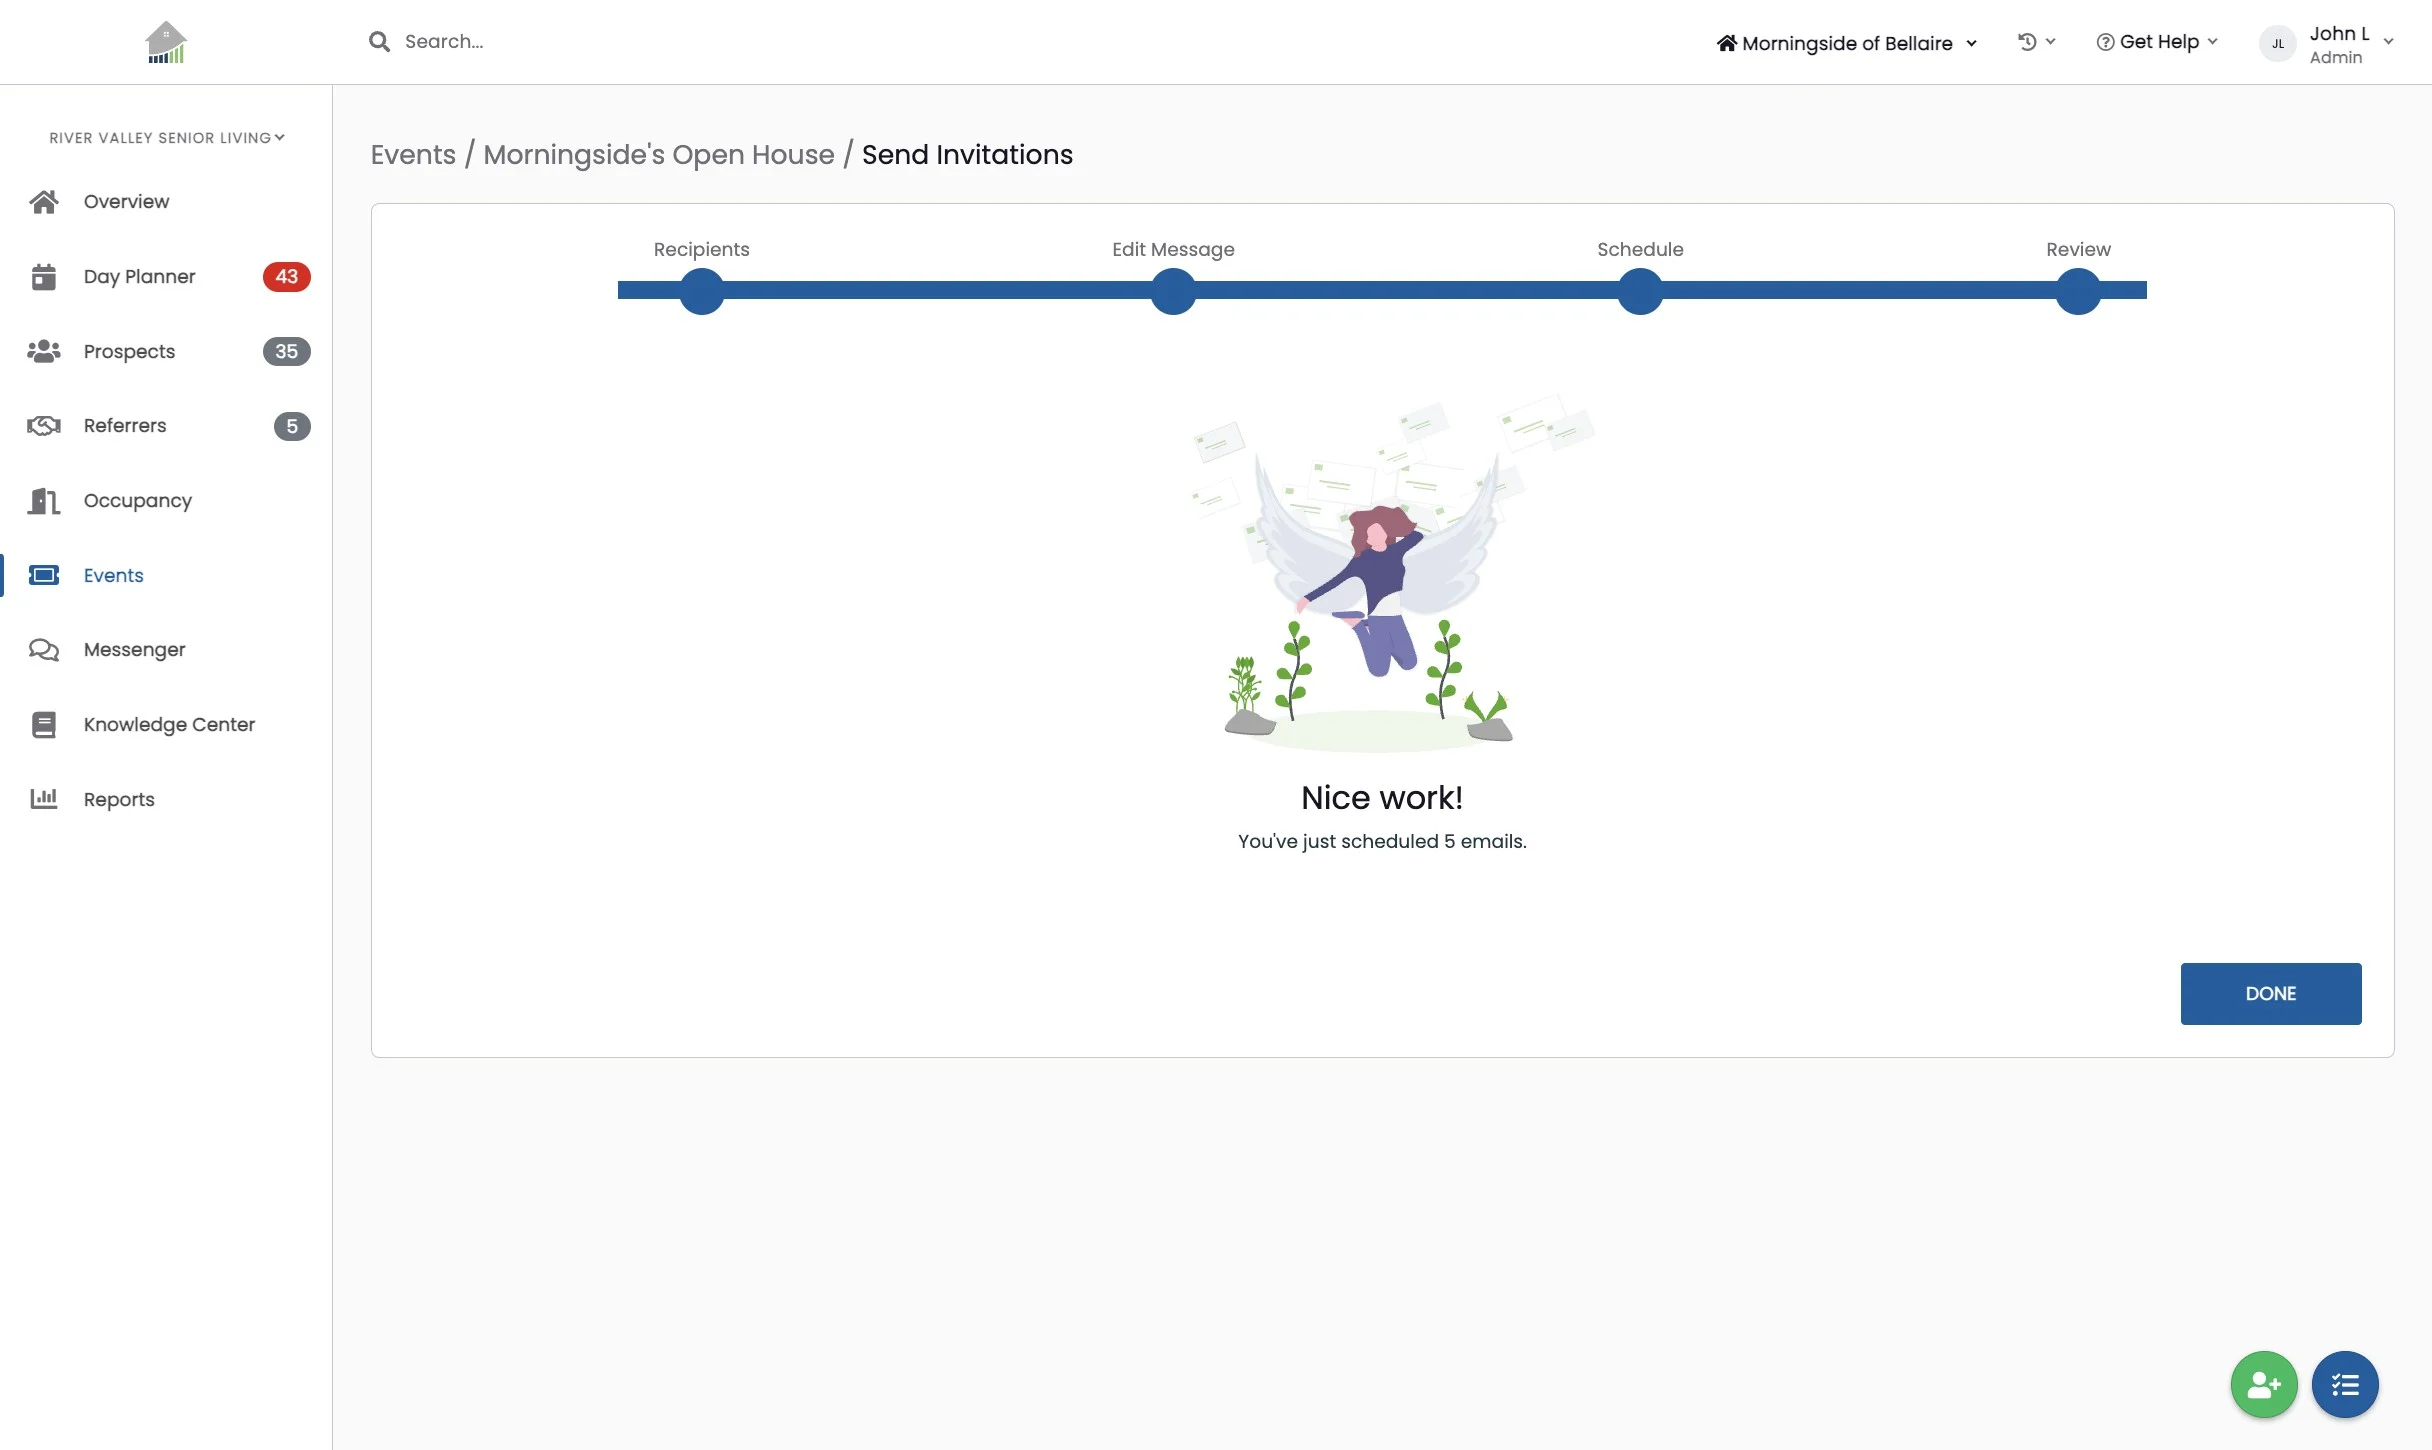Open the Get Help dropdown menu
The height and width of the screenshot is (1450, 2432).
tap(2157, 42)
